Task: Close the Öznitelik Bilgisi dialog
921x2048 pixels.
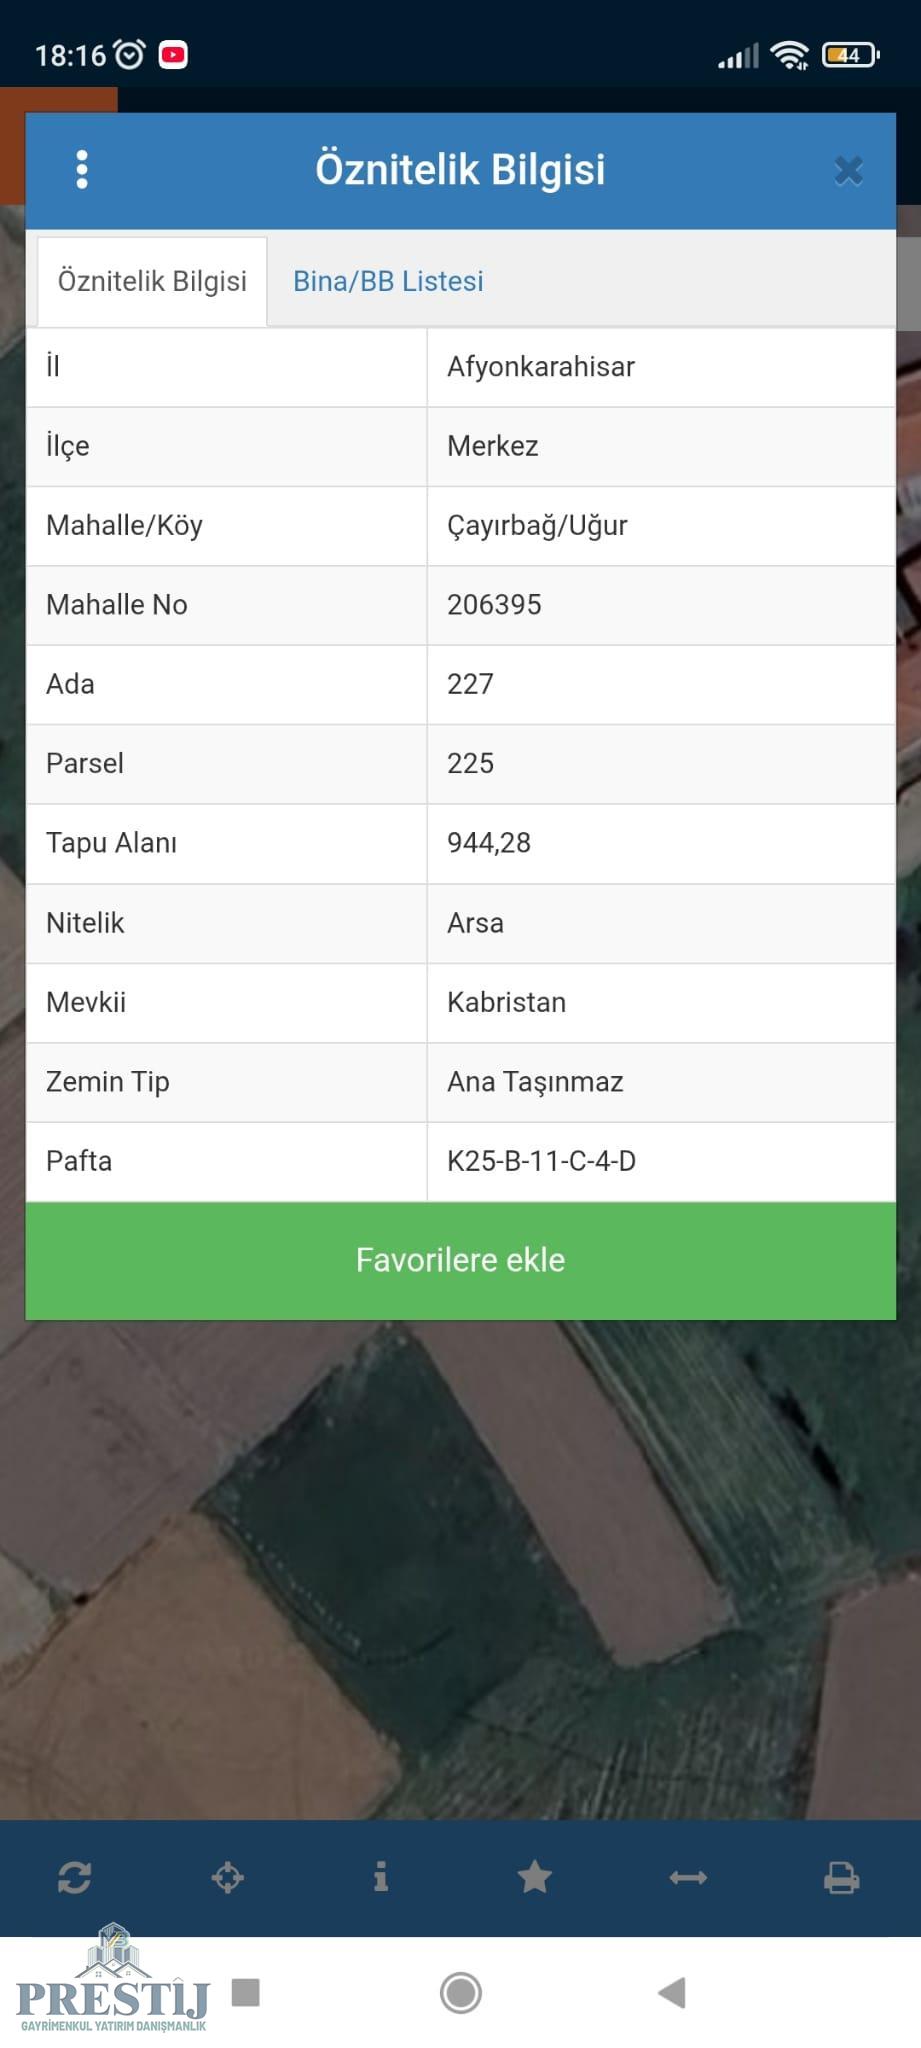Action: pyautogui.click(x=848, y=171)
